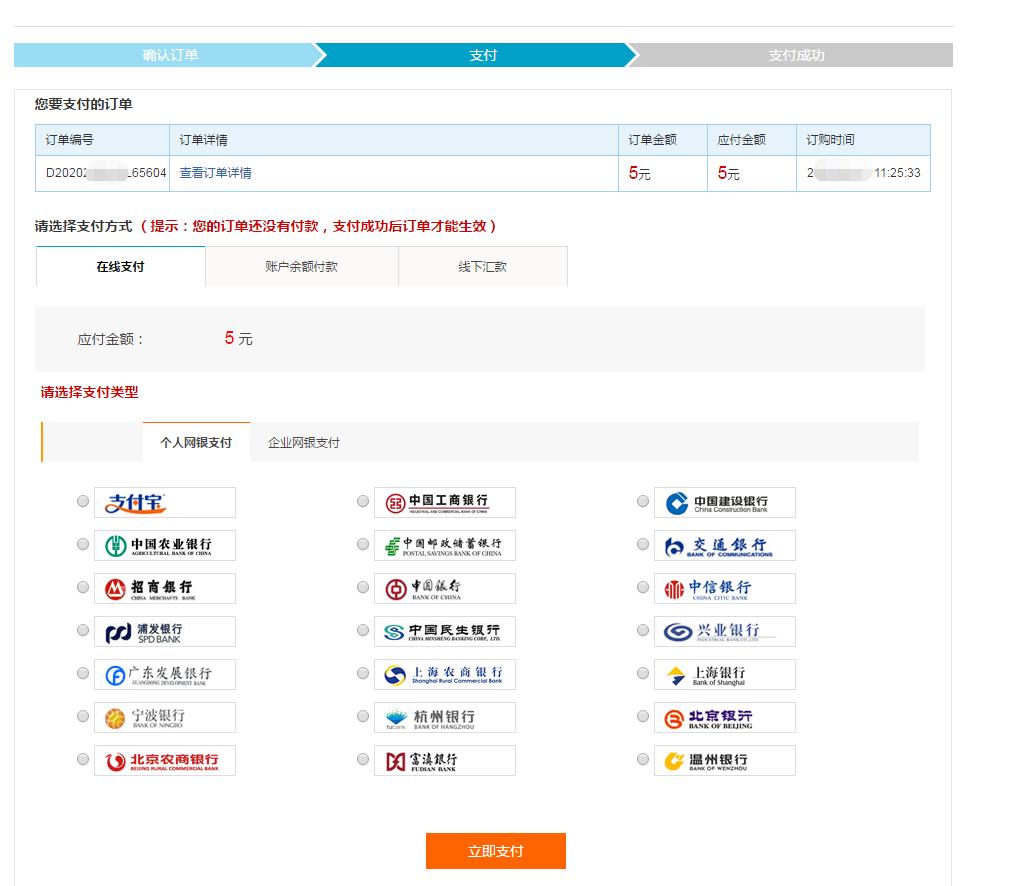
Task: Select the Bank of China radio button
Action: [363, 587]
